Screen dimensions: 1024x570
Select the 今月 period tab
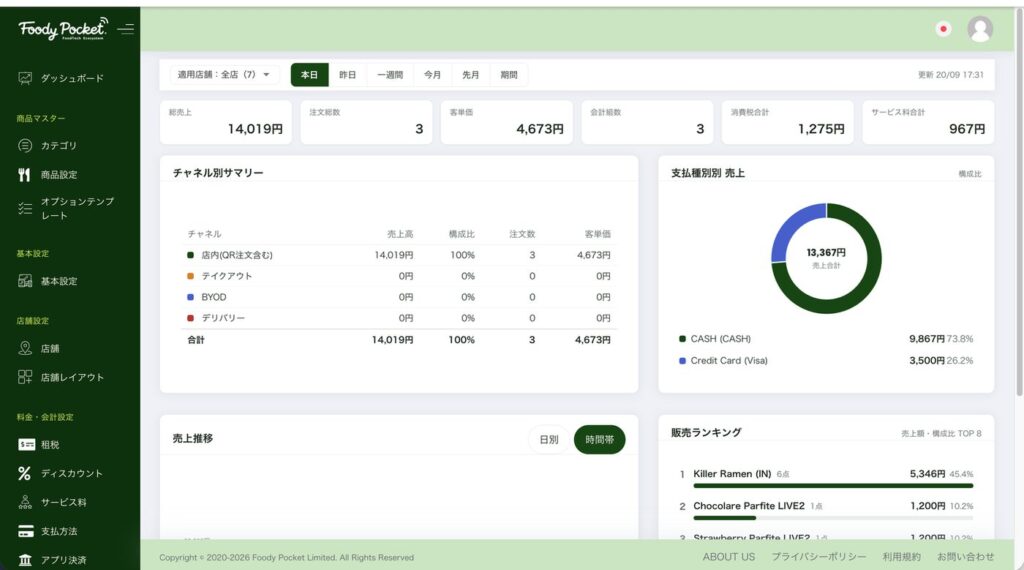tap(432, 74)
